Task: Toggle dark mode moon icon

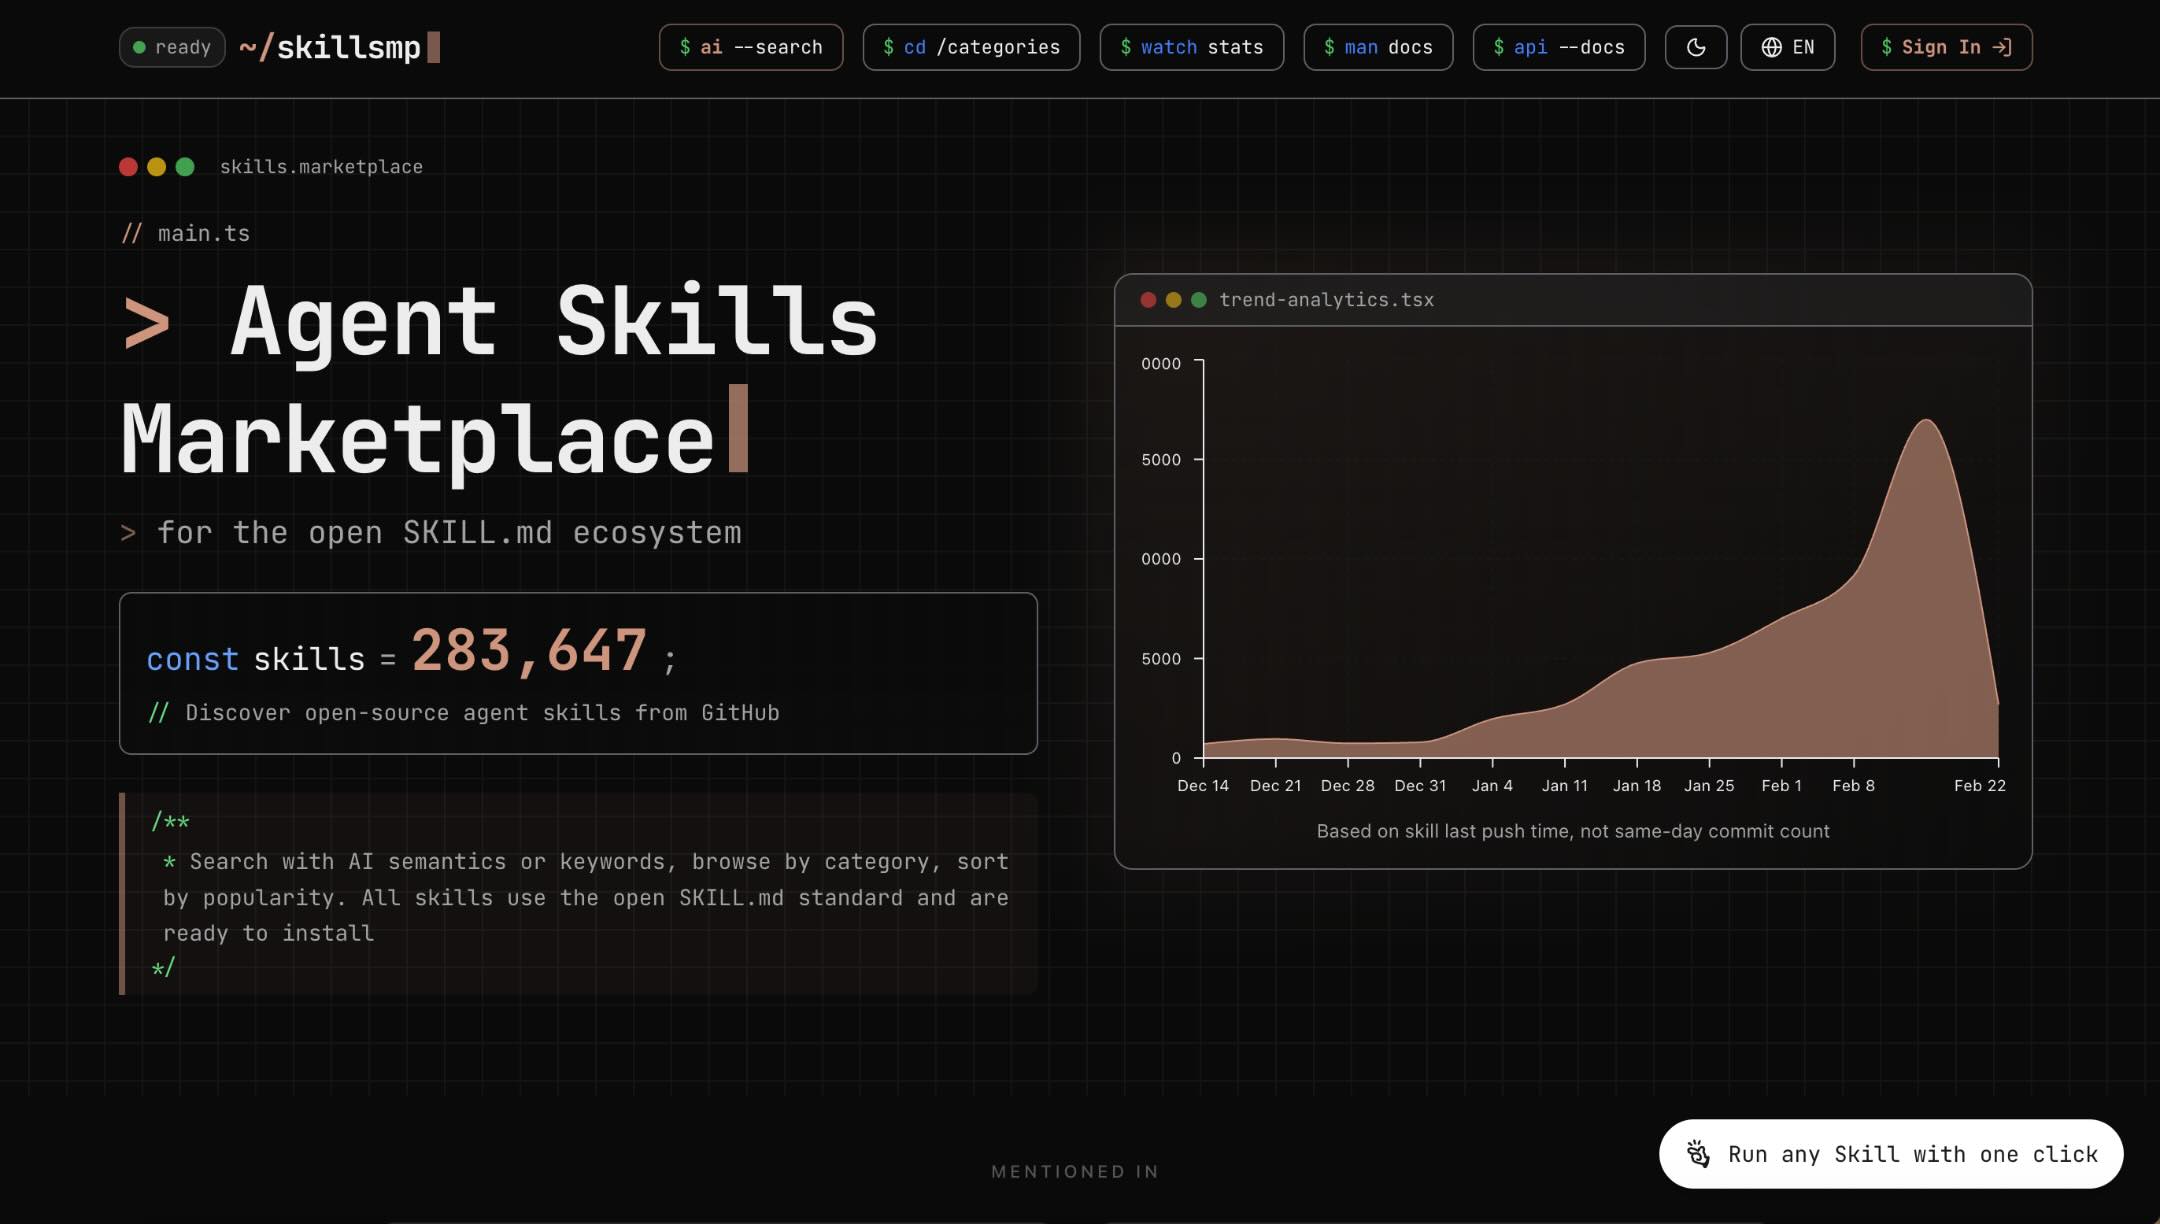Action: 1695,47
